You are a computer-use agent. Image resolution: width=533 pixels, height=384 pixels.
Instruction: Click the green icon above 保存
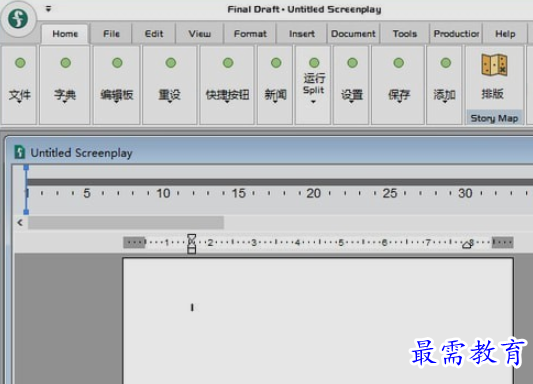coord(399,63)
